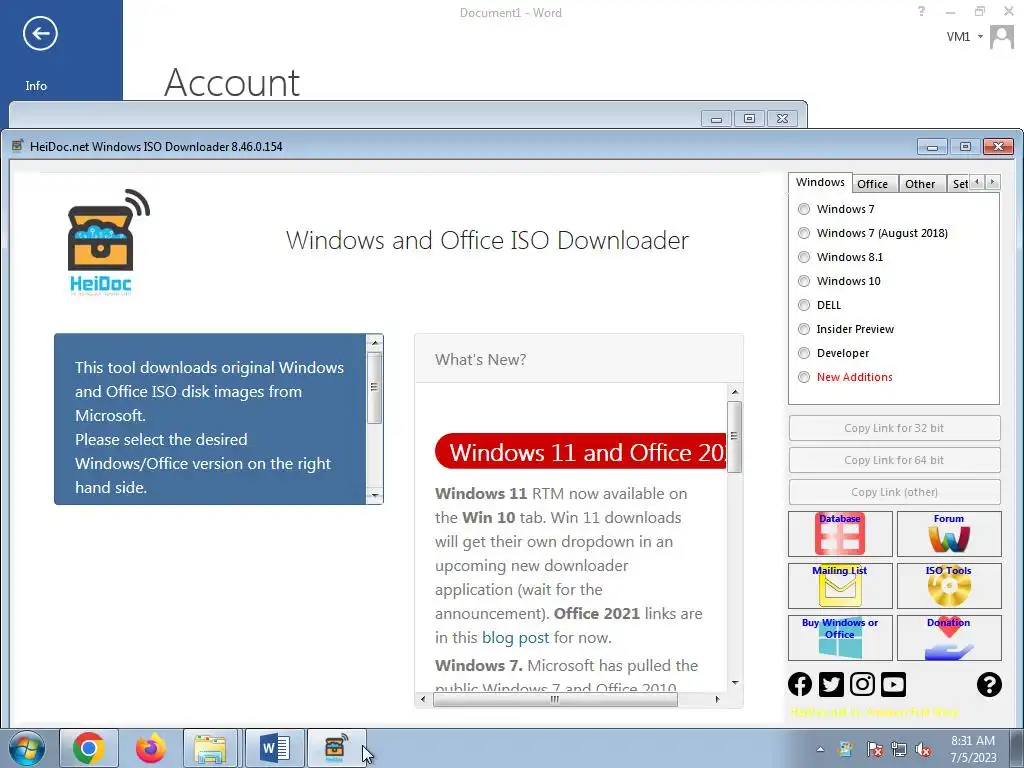The height and width of the screenshot is (768, 1024).
Task: Open the blog post link
Action: [x=515, y=637]
